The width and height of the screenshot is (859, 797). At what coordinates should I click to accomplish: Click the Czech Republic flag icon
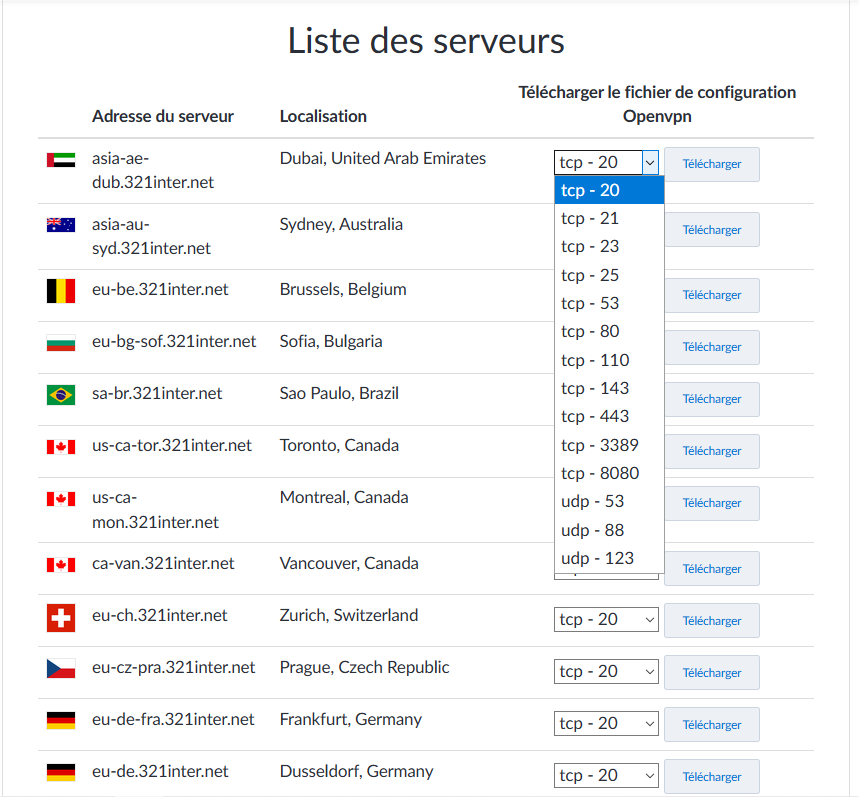click(60, 670)
